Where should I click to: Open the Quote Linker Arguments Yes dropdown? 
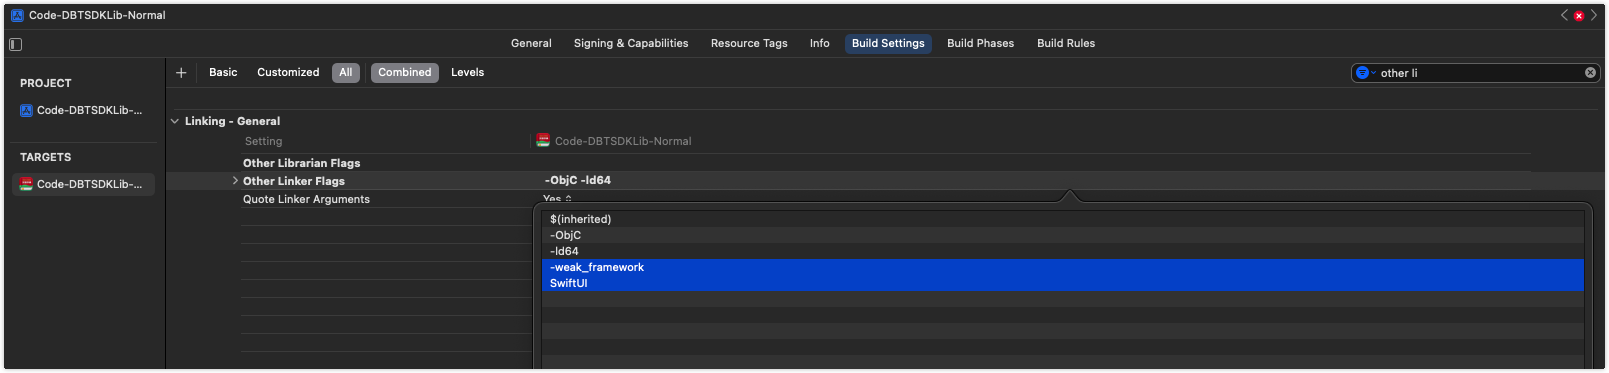pos(557,199)
